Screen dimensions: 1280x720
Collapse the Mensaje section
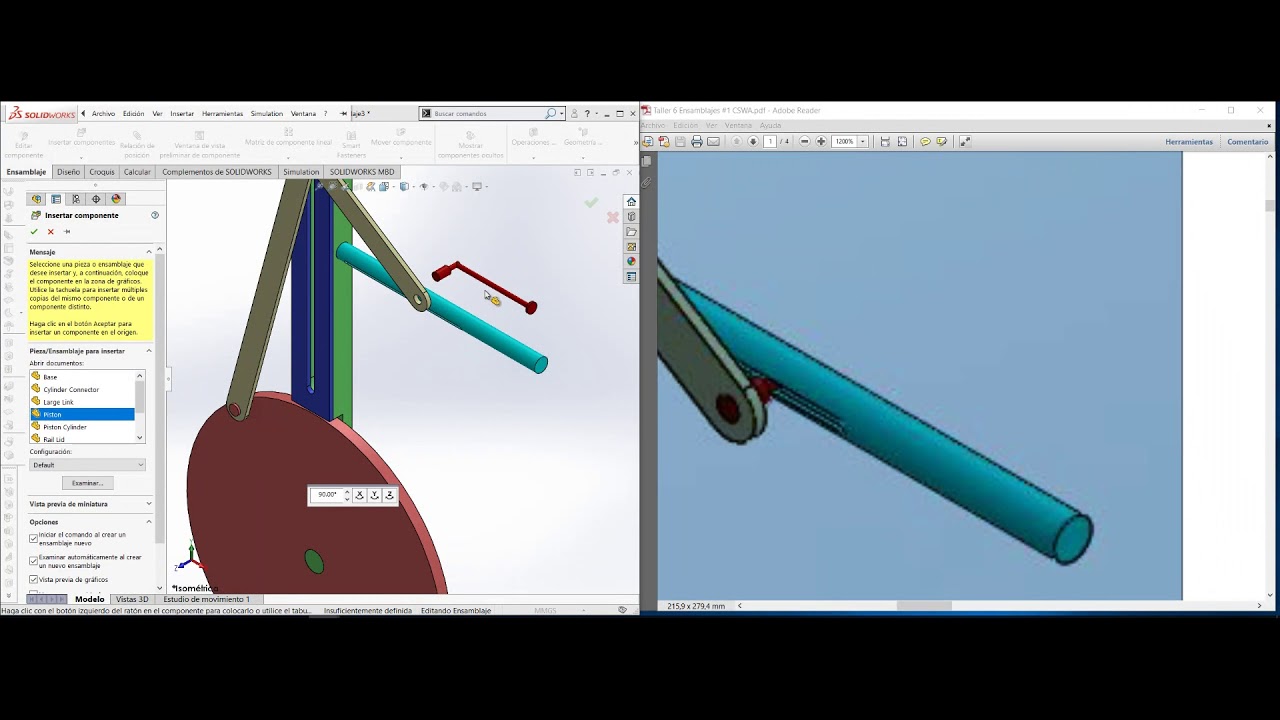pyautogui.click(x=149, y=252)
